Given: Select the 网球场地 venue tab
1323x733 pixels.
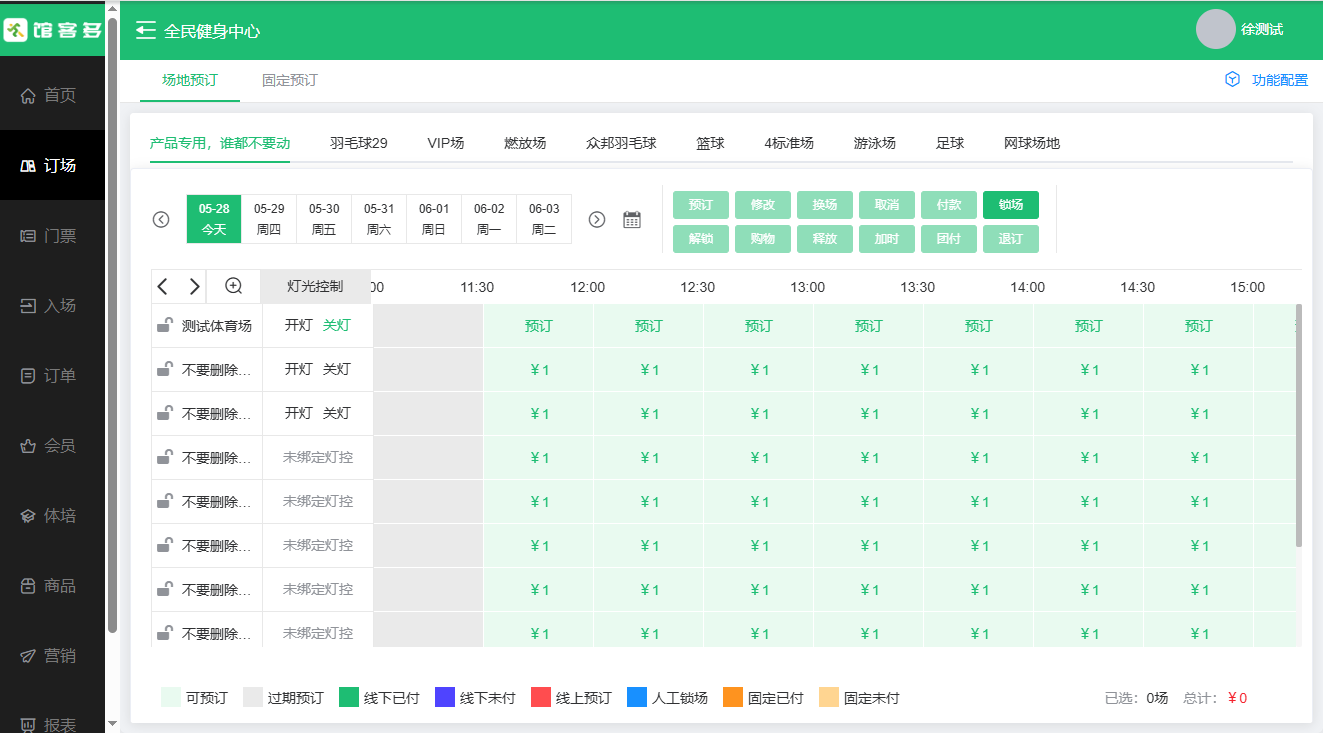Looking at the screenshot, I should coord(1032,143).
